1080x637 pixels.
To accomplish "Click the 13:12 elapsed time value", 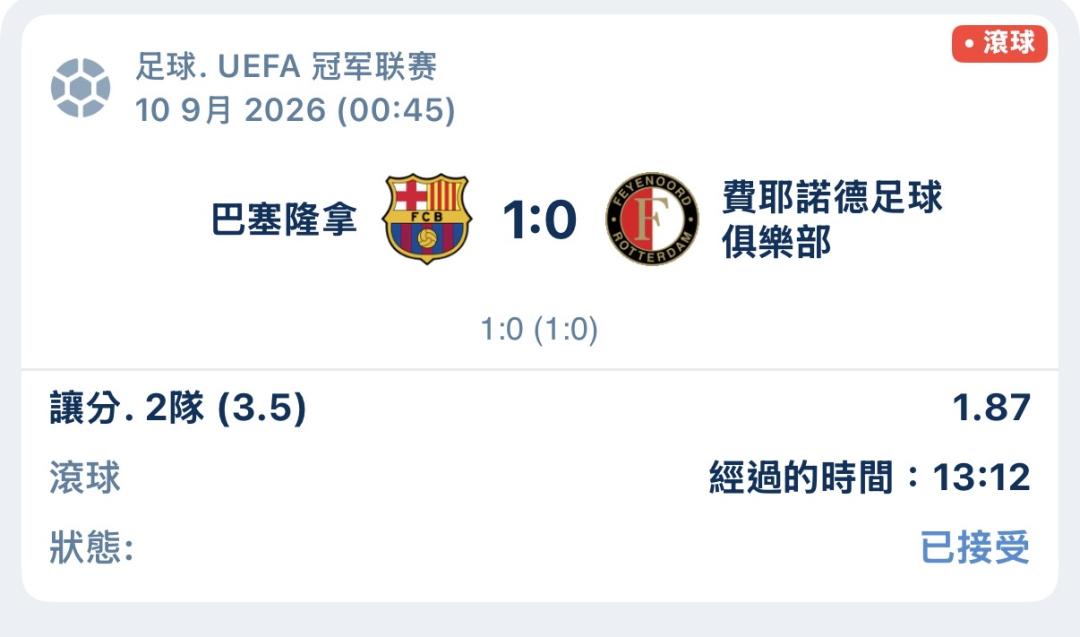I will (x=982, y=477).
